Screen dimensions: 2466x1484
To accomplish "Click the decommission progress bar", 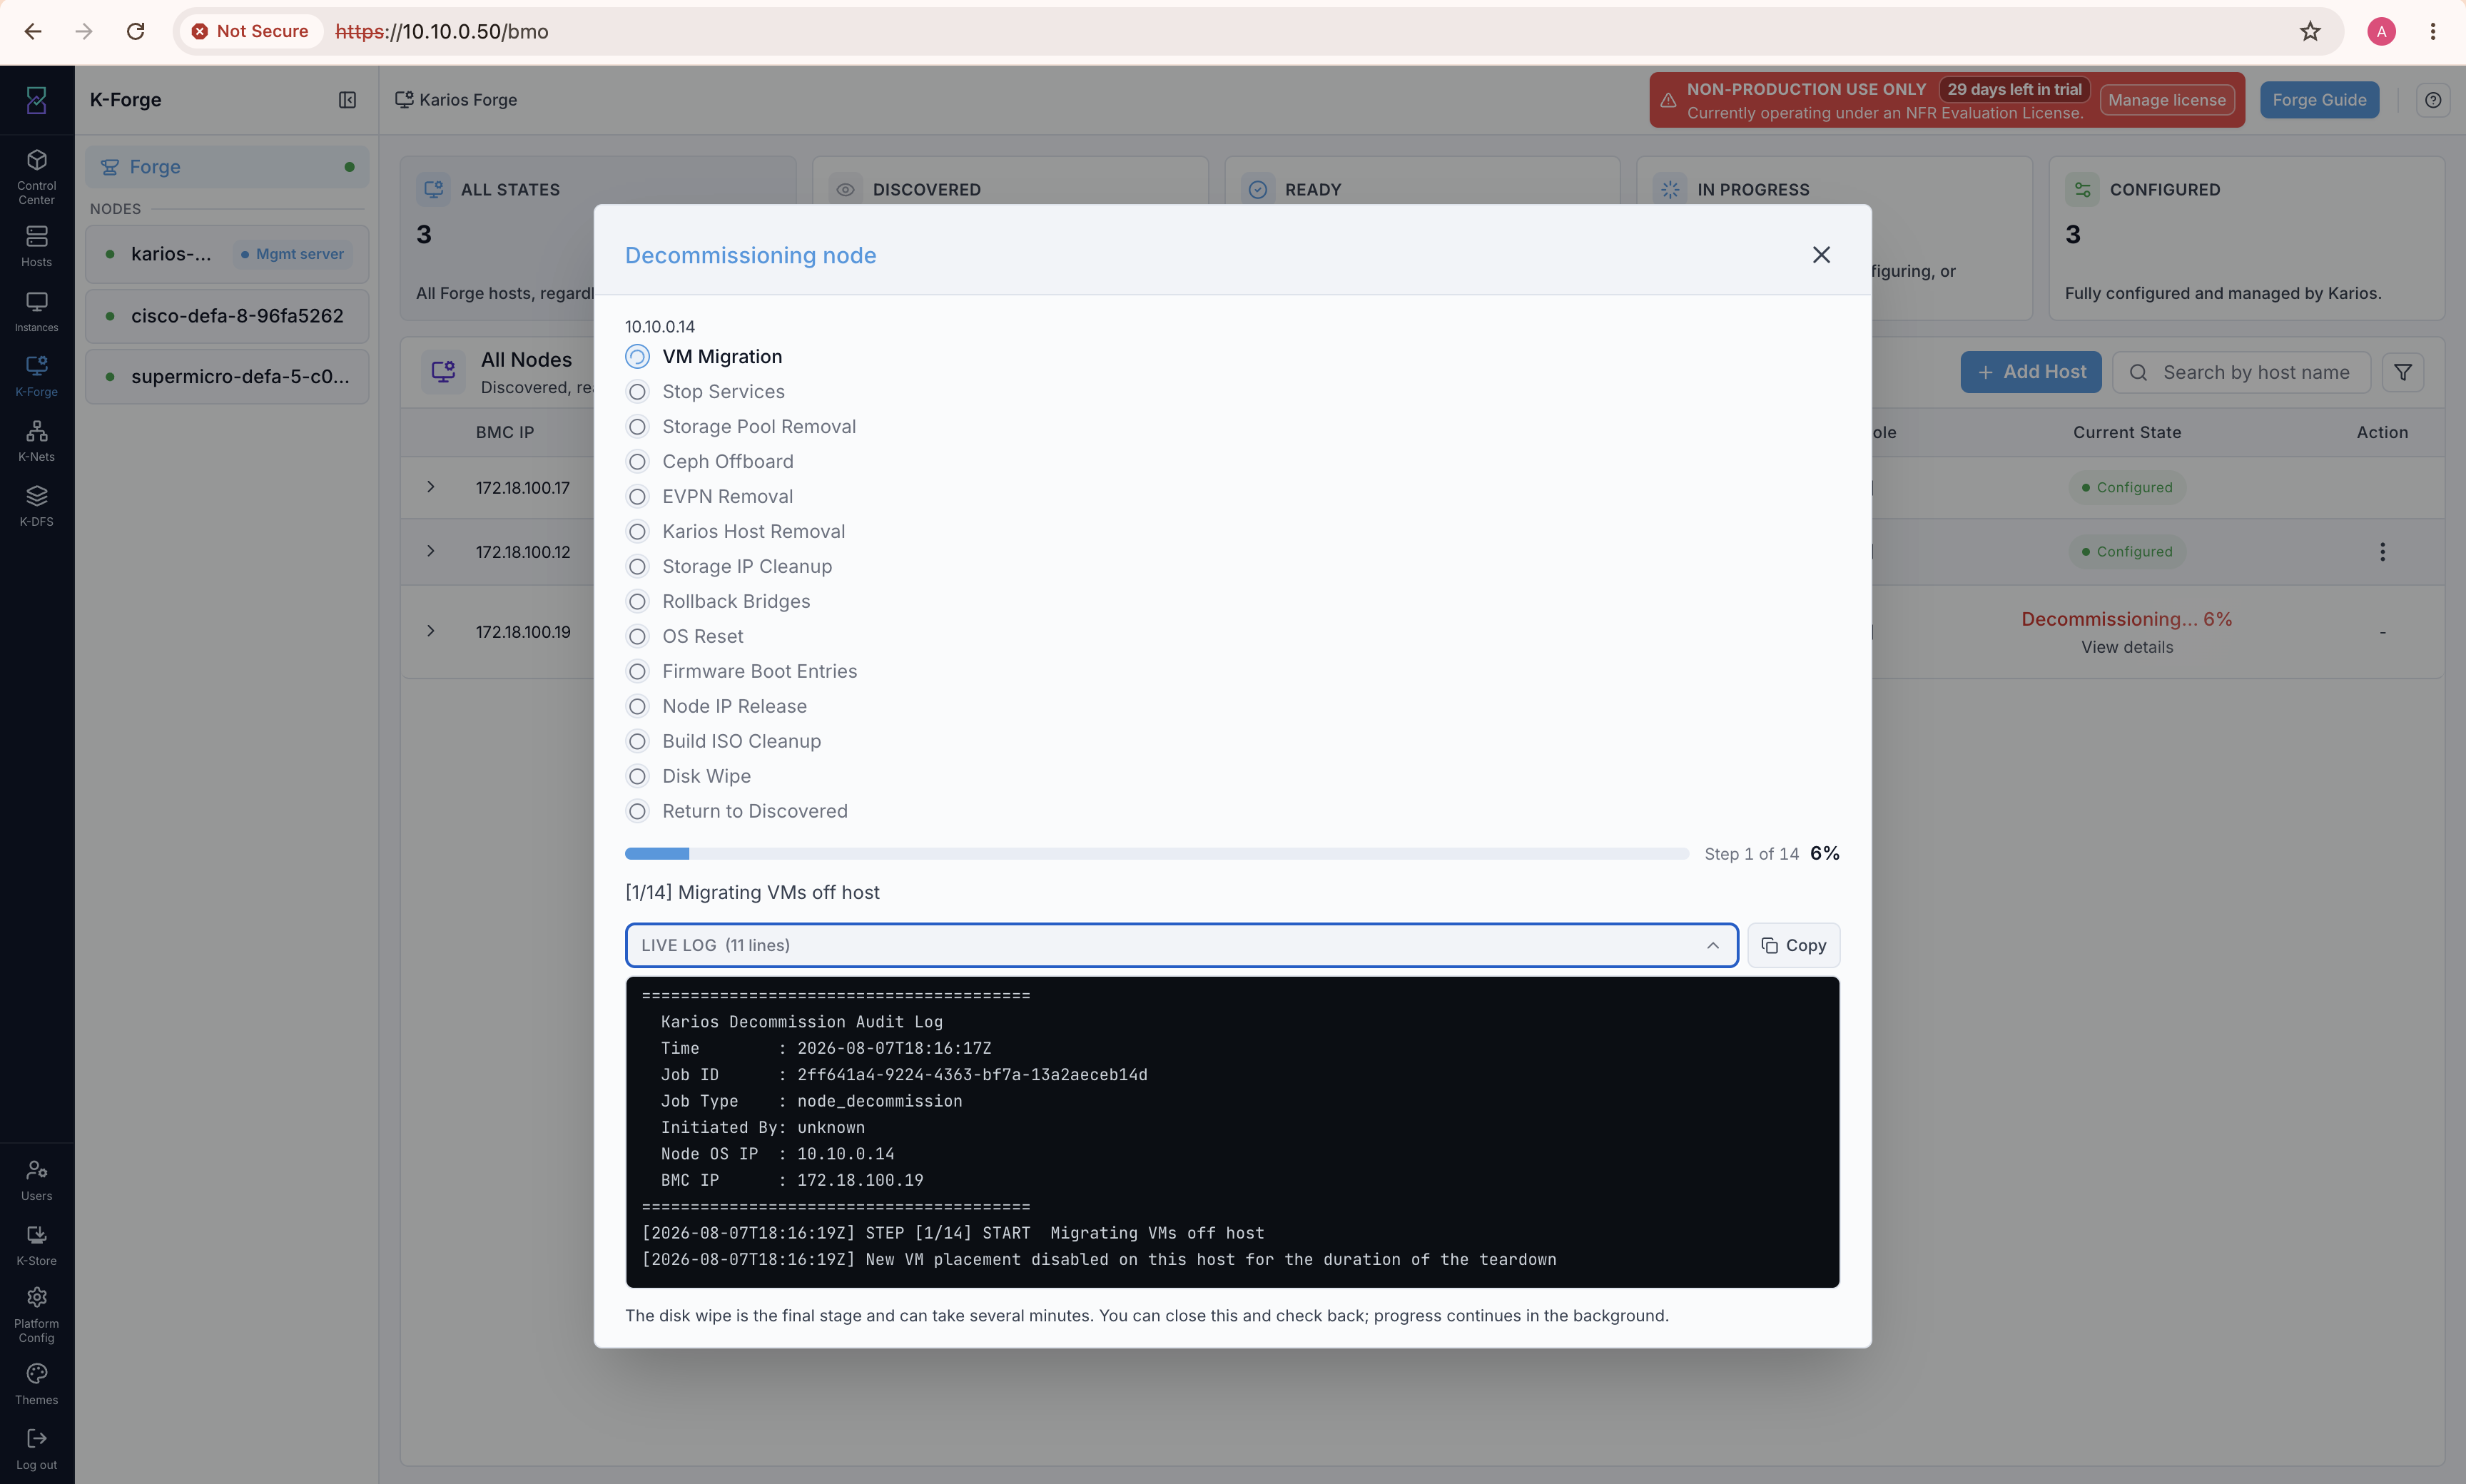I will coord(1157,854).
